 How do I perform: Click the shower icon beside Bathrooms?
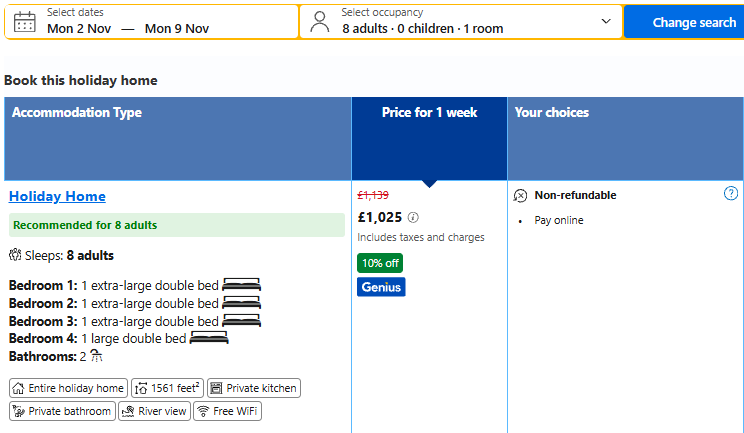[96, 356]
